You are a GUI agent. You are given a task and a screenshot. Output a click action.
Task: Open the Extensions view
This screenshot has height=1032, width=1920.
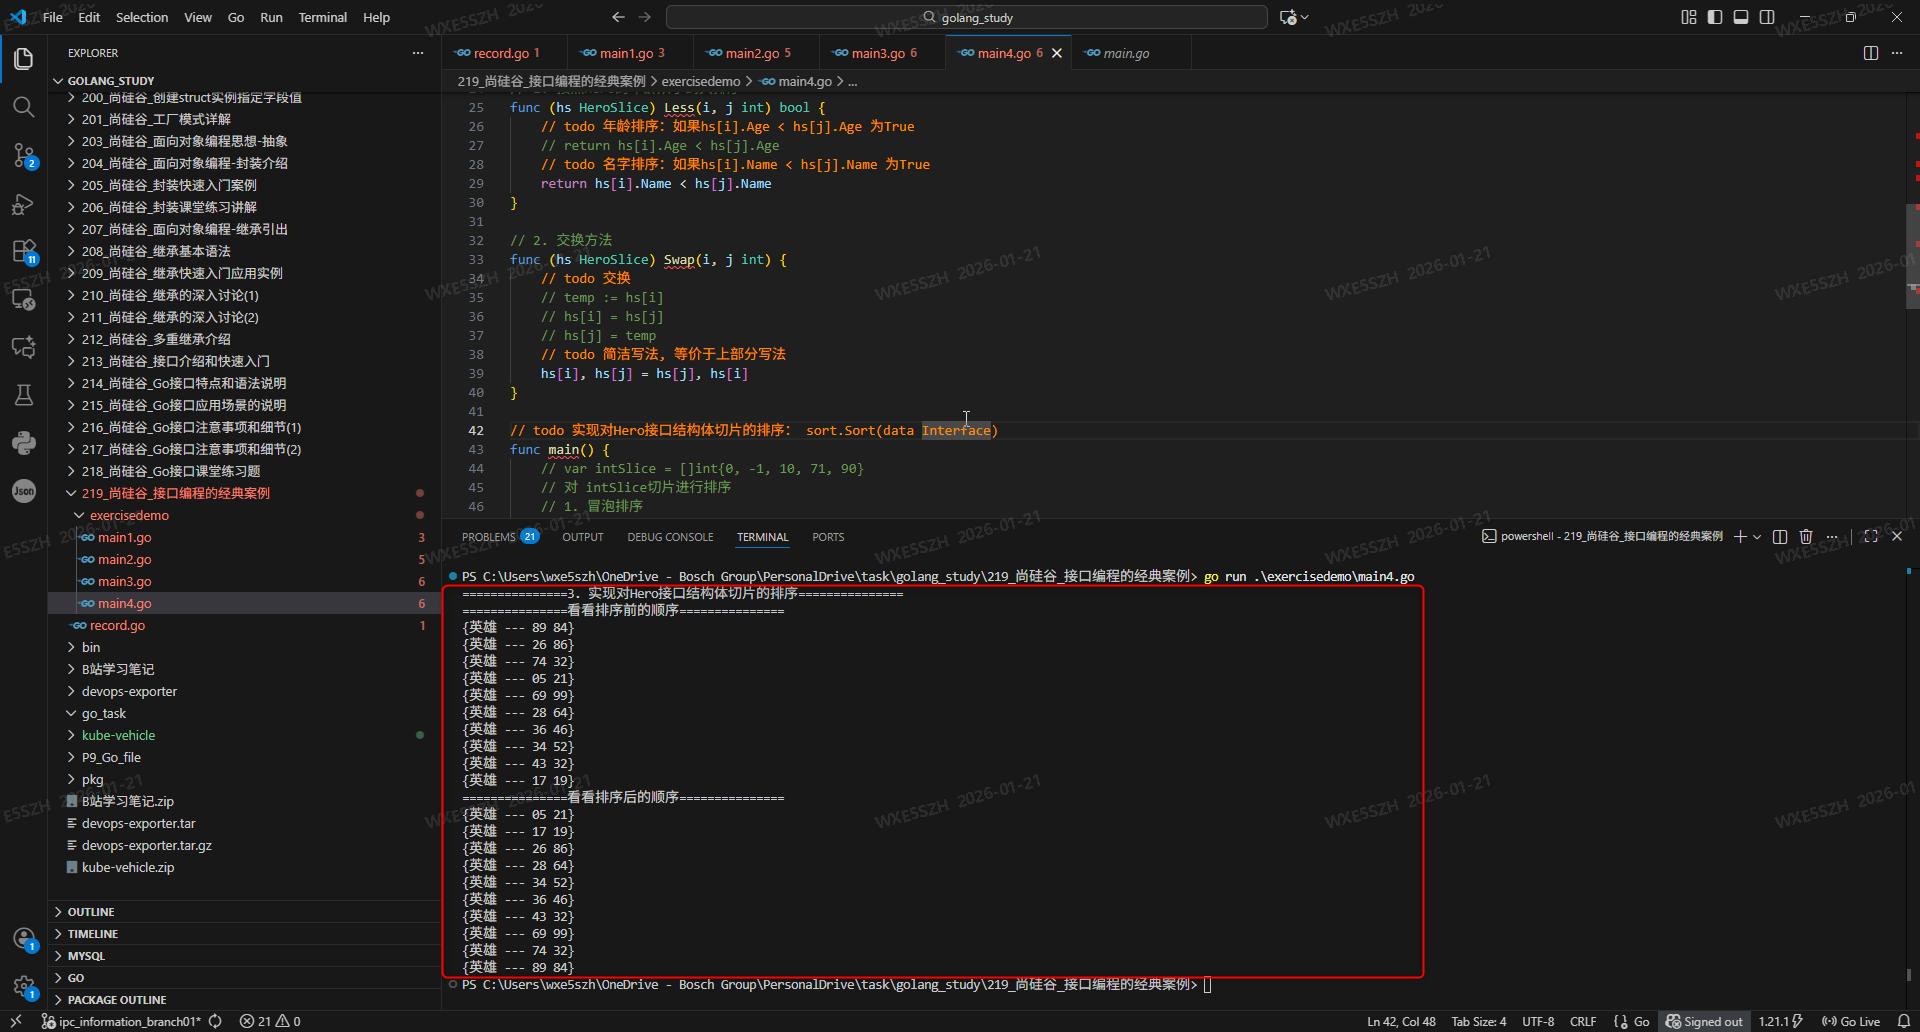coord(24,252)
